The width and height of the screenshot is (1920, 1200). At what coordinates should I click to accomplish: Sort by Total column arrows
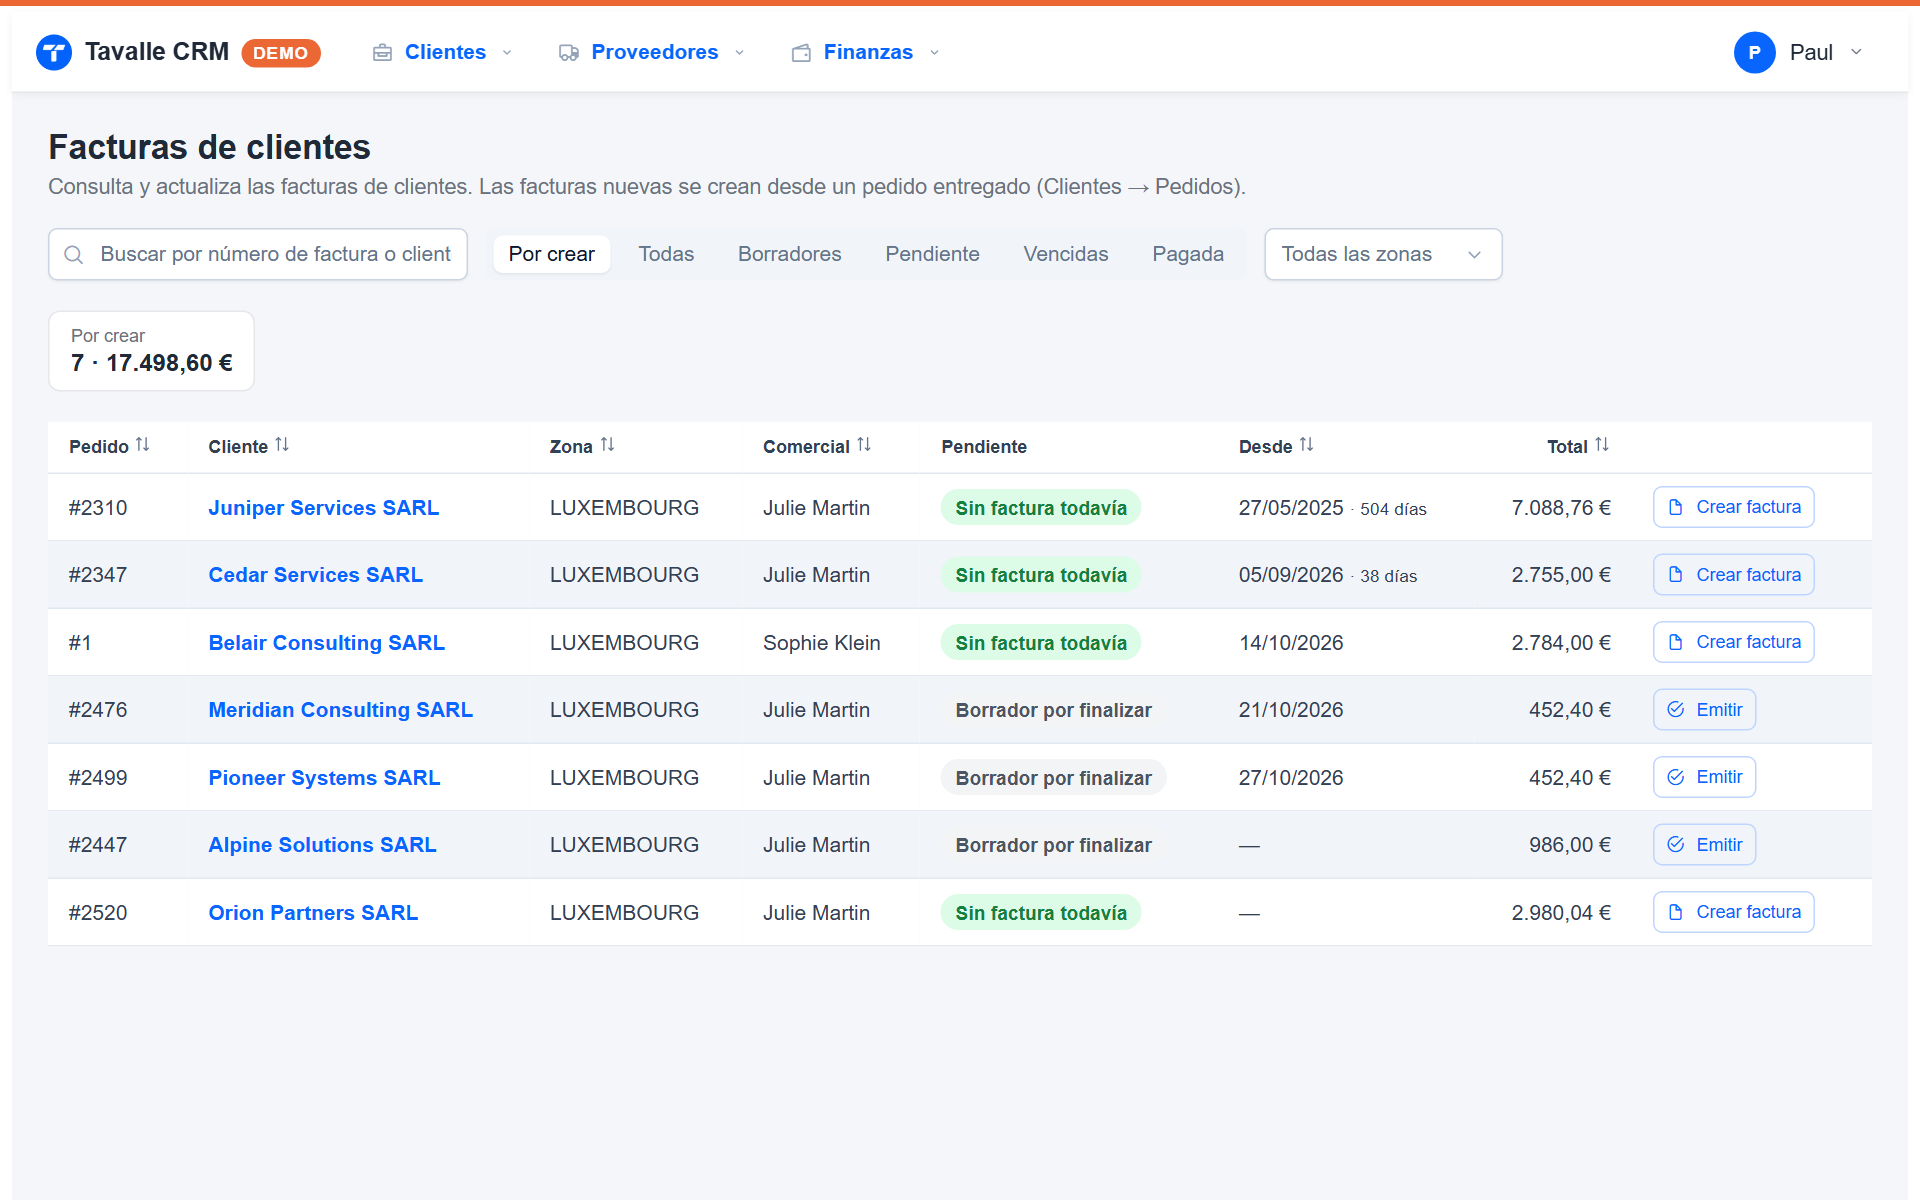point(1602,445)
